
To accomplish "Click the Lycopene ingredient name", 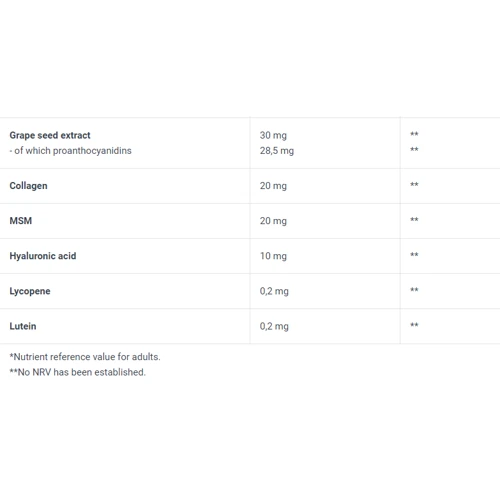I will pos(30,291).
